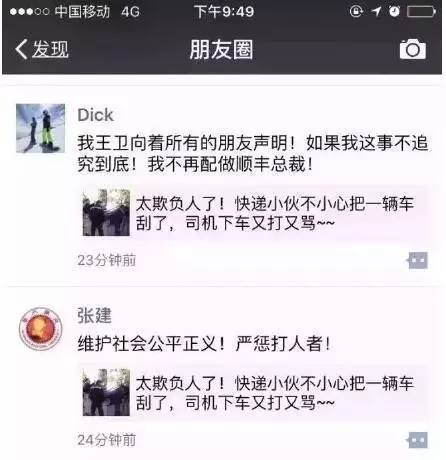
Task: Tap the rotation lock status icon
Action: pyautogui.click(x=356, y=11)
